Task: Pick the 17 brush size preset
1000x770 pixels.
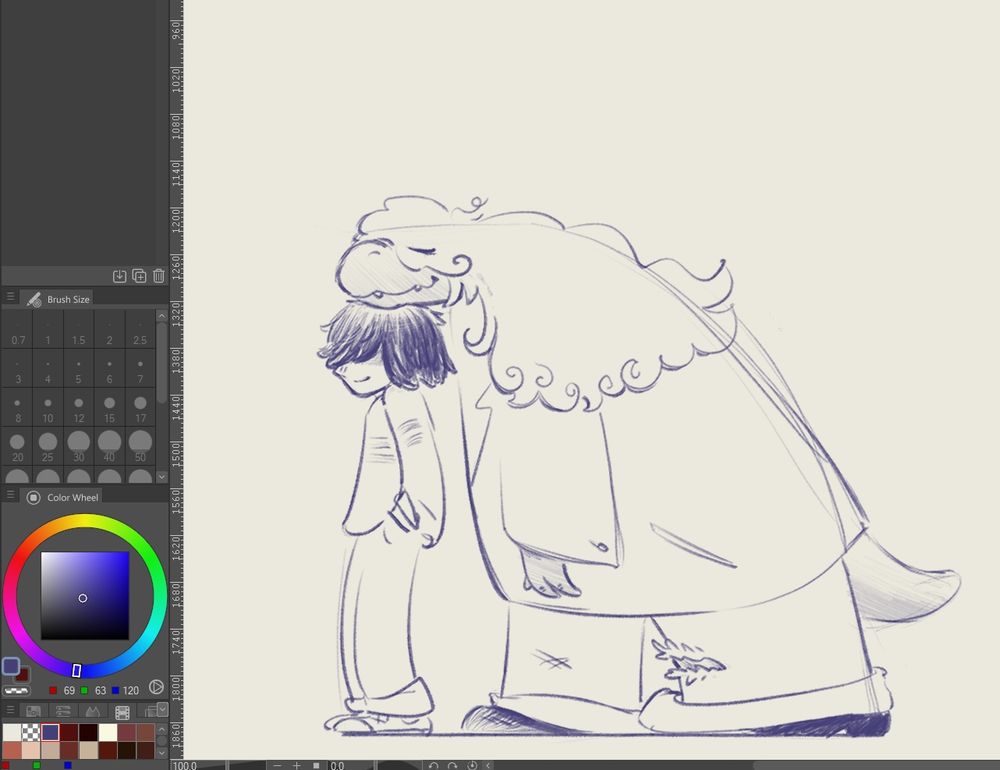Action: (140, 408)
